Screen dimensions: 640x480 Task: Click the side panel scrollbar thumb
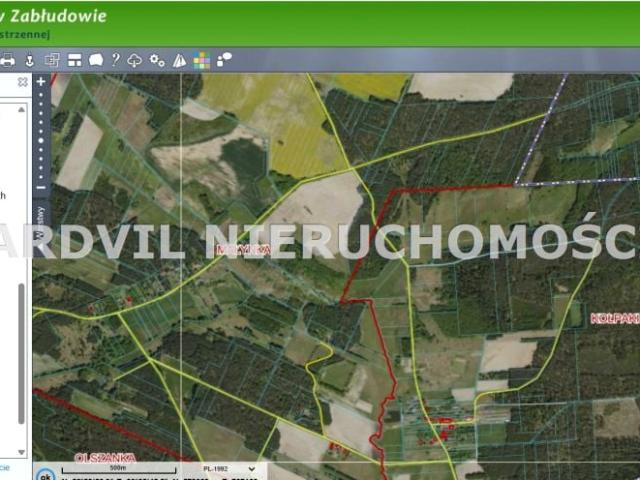(x=21, y=354)
